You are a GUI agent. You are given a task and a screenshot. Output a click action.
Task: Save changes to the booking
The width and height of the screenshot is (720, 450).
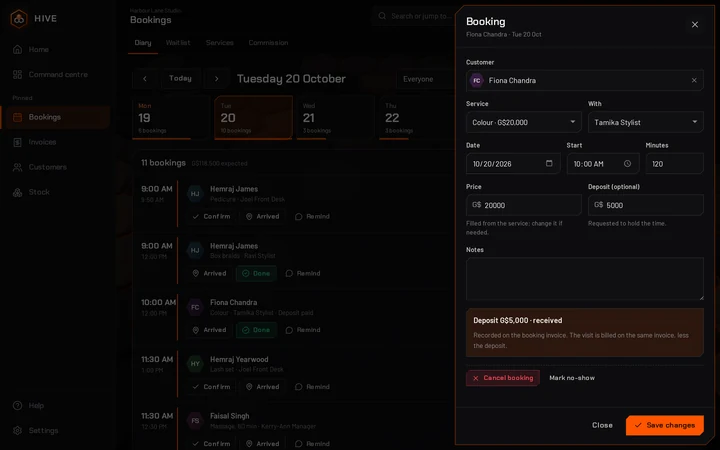tap(664, 425)
